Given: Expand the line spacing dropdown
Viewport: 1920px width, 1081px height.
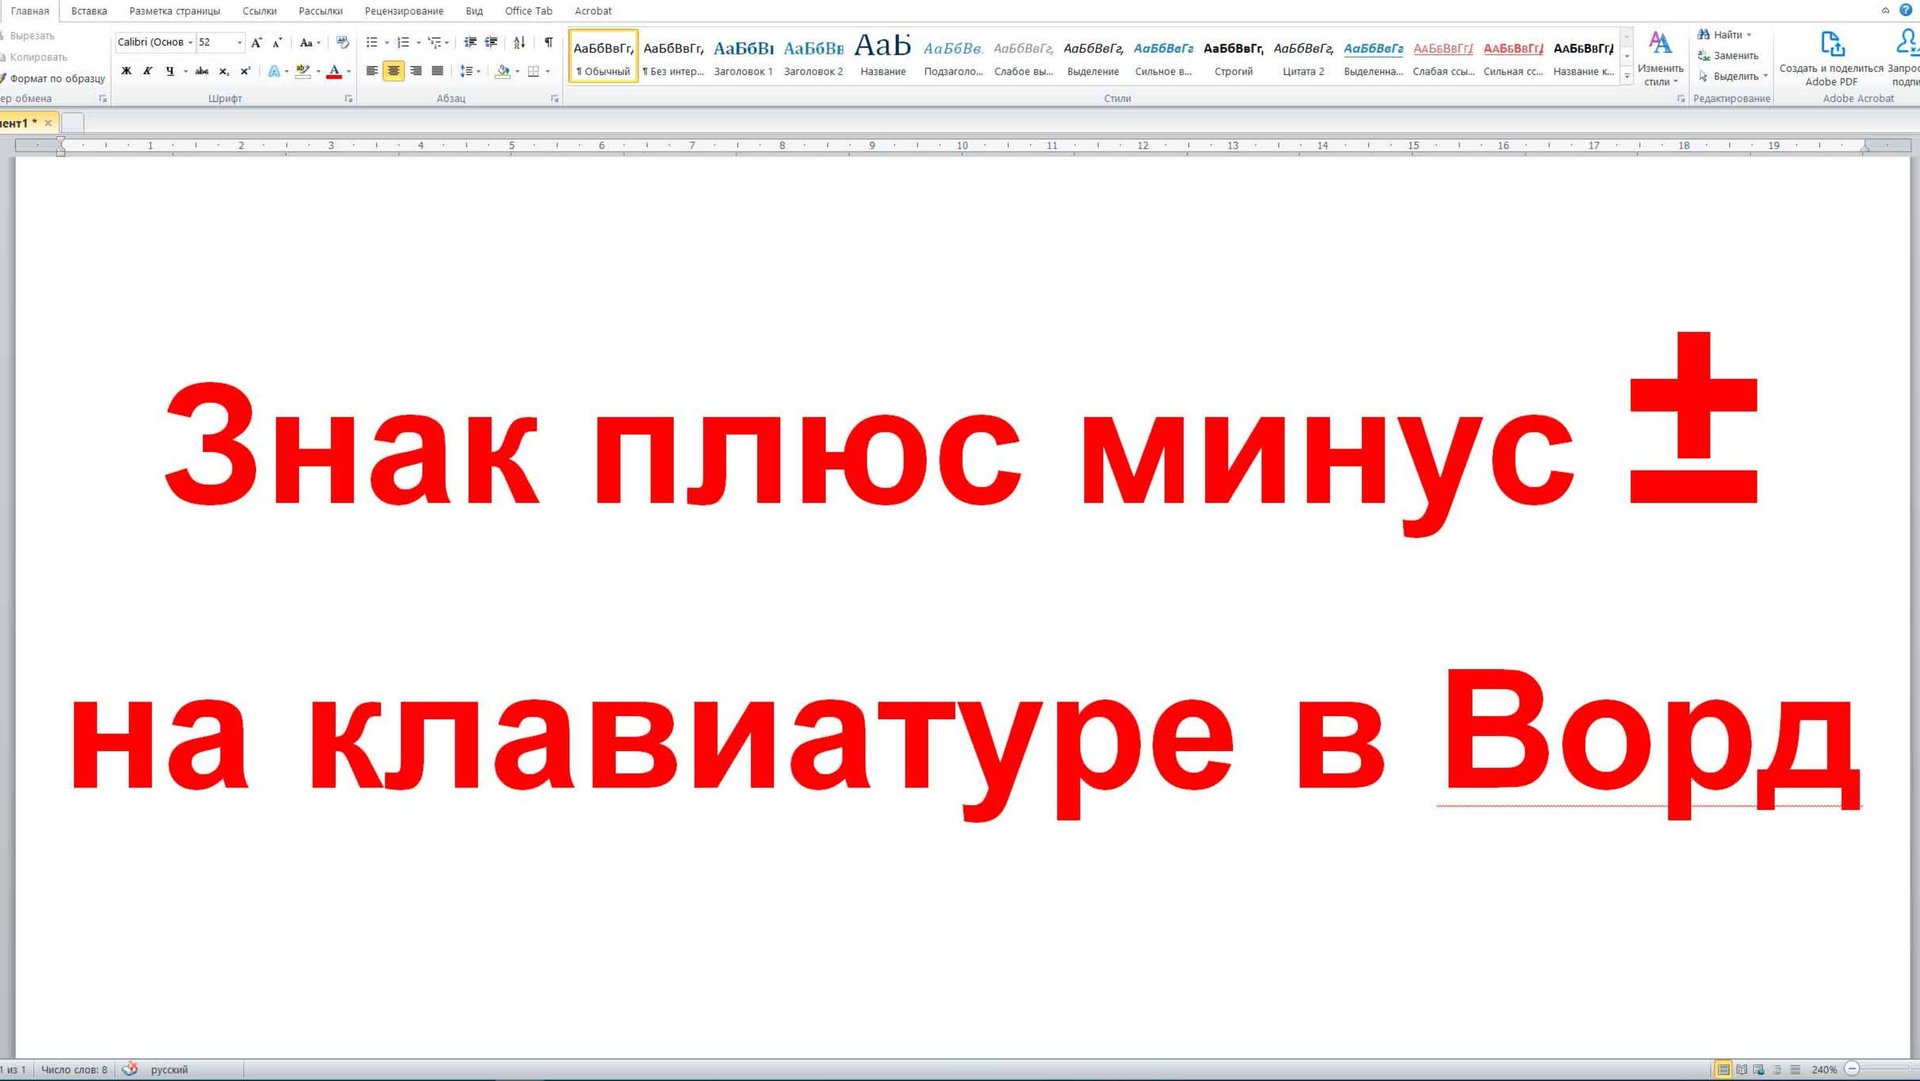Looking at the screenshot, I should pyautogui.click(x=478, y=71).
